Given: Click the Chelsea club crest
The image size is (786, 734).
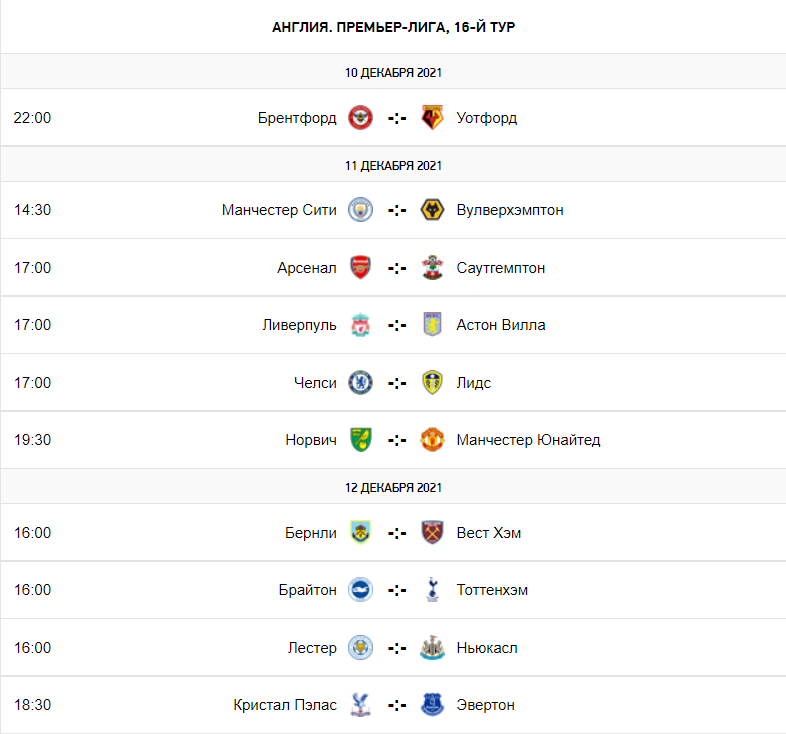Looking at the screenshot, I should [360, 382].
